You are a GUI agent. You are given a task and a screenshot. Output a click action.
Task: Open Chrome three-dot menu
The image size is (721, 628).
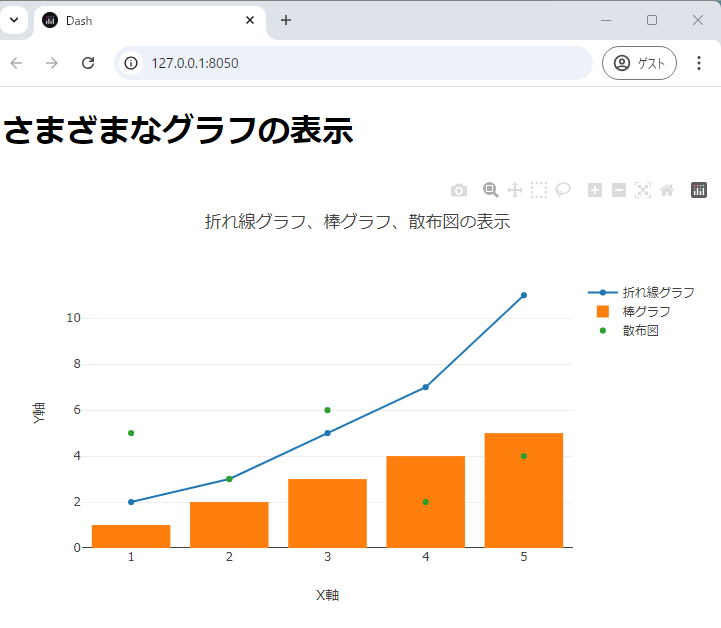(698, 63)
